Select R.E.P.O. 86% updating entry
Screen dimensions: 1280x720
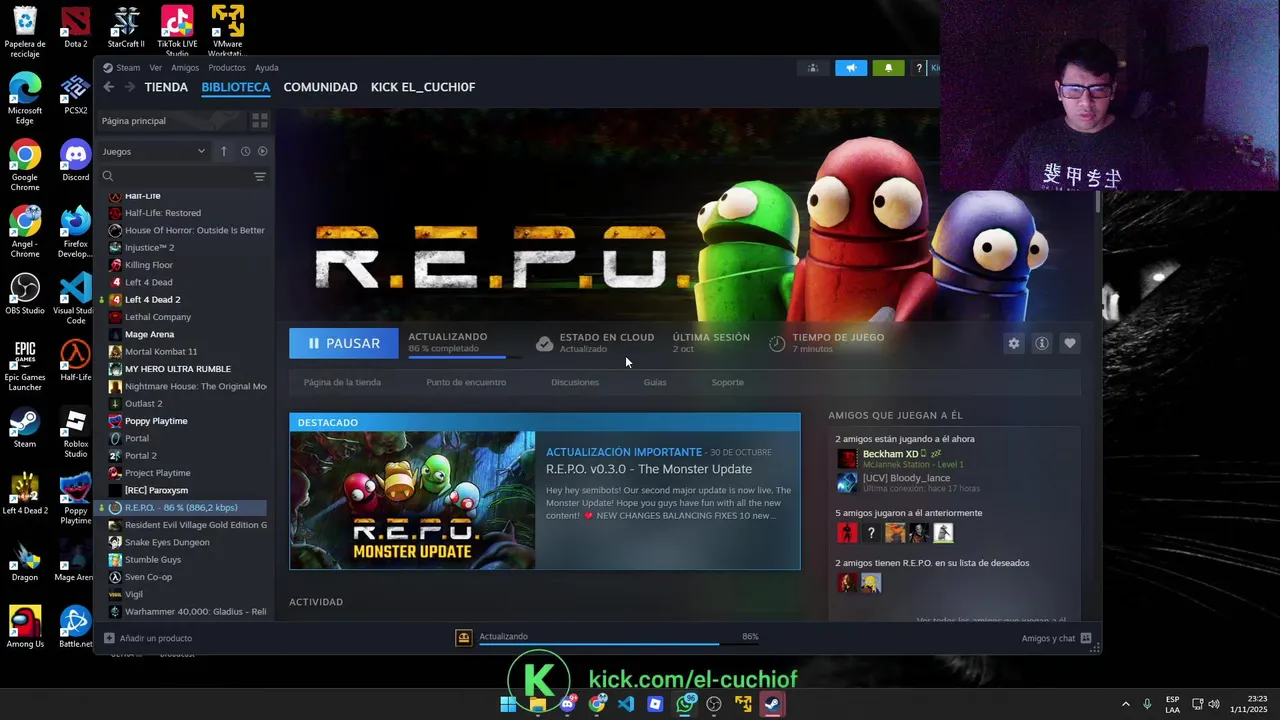182,508
